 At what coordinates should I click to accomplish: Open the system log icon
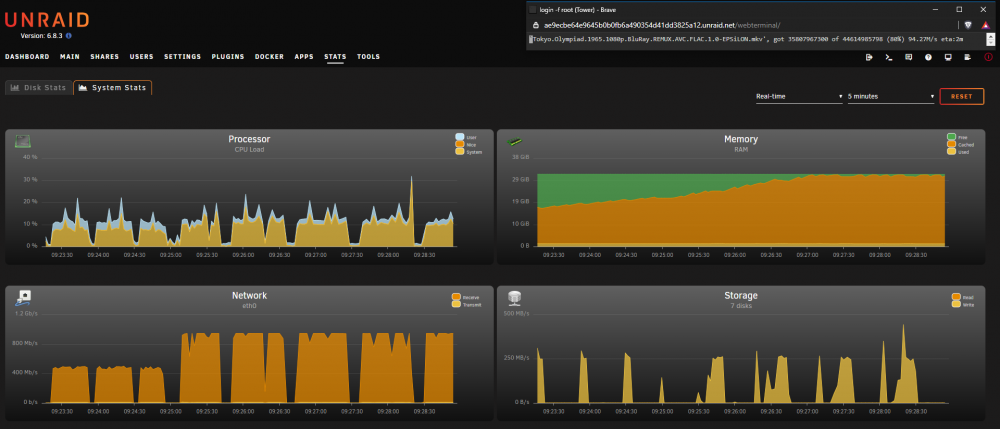point(968,57)
